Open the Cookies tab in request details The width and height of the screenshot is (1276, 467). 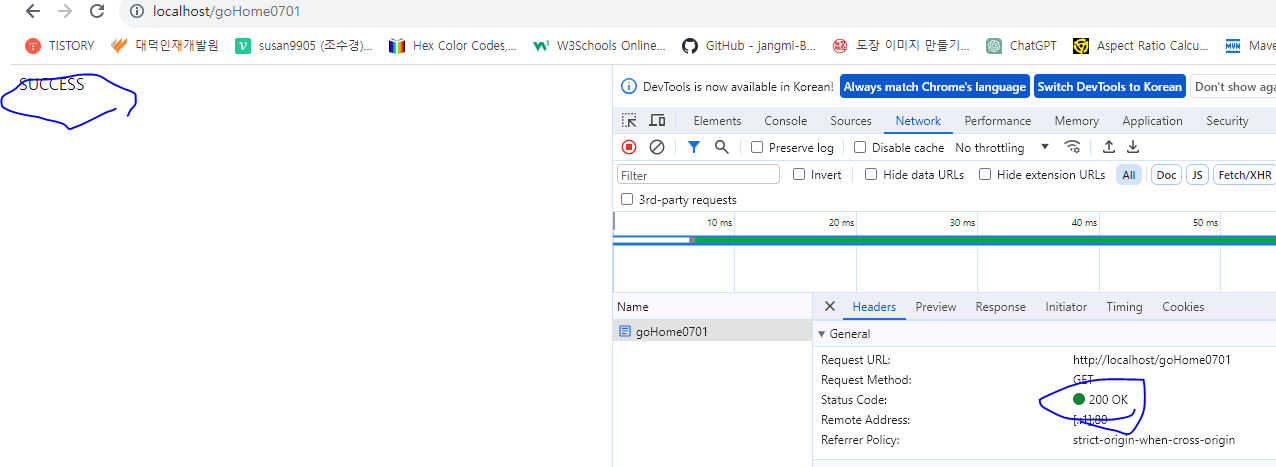1183,307
